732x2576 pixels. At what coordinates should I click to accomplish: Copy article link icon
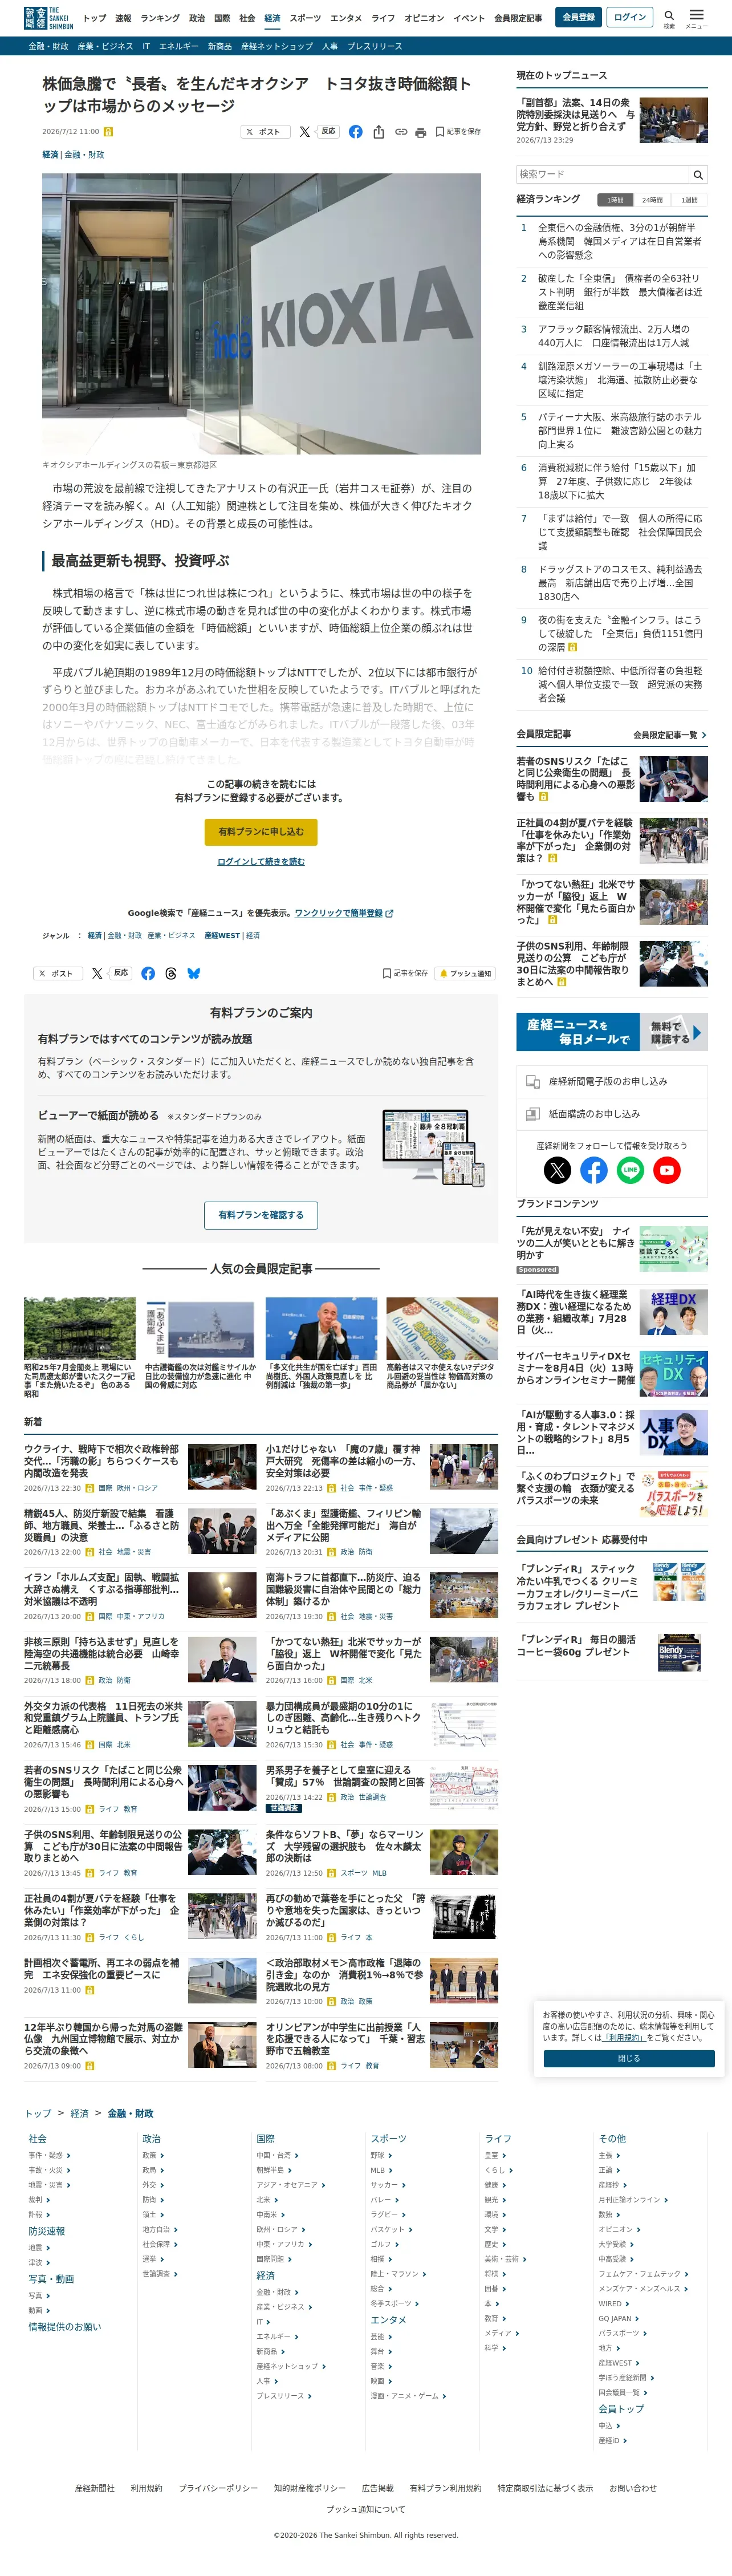(x=400, y=132)
